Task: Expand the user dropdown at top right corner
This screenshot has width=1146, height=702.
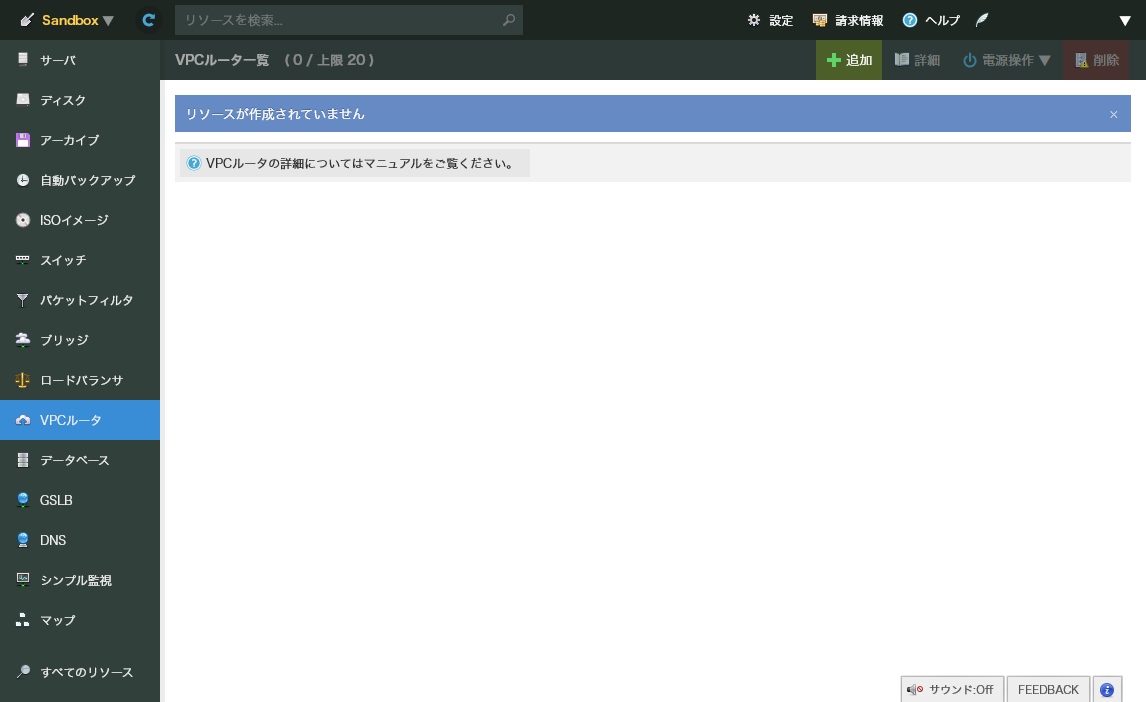Action: [x=1124, y=19]
